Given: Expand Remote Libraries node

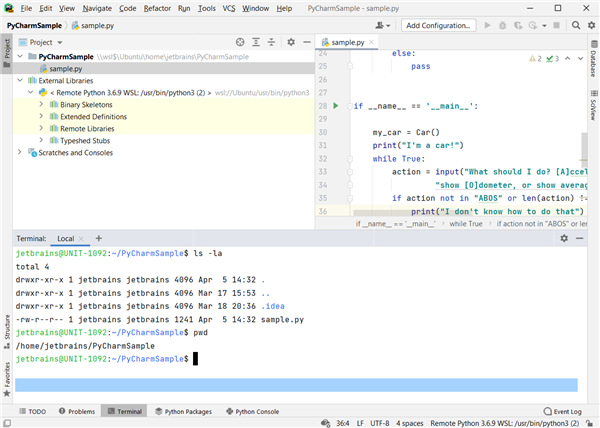Looking at the screenshot, I should (x=41, y=128).
